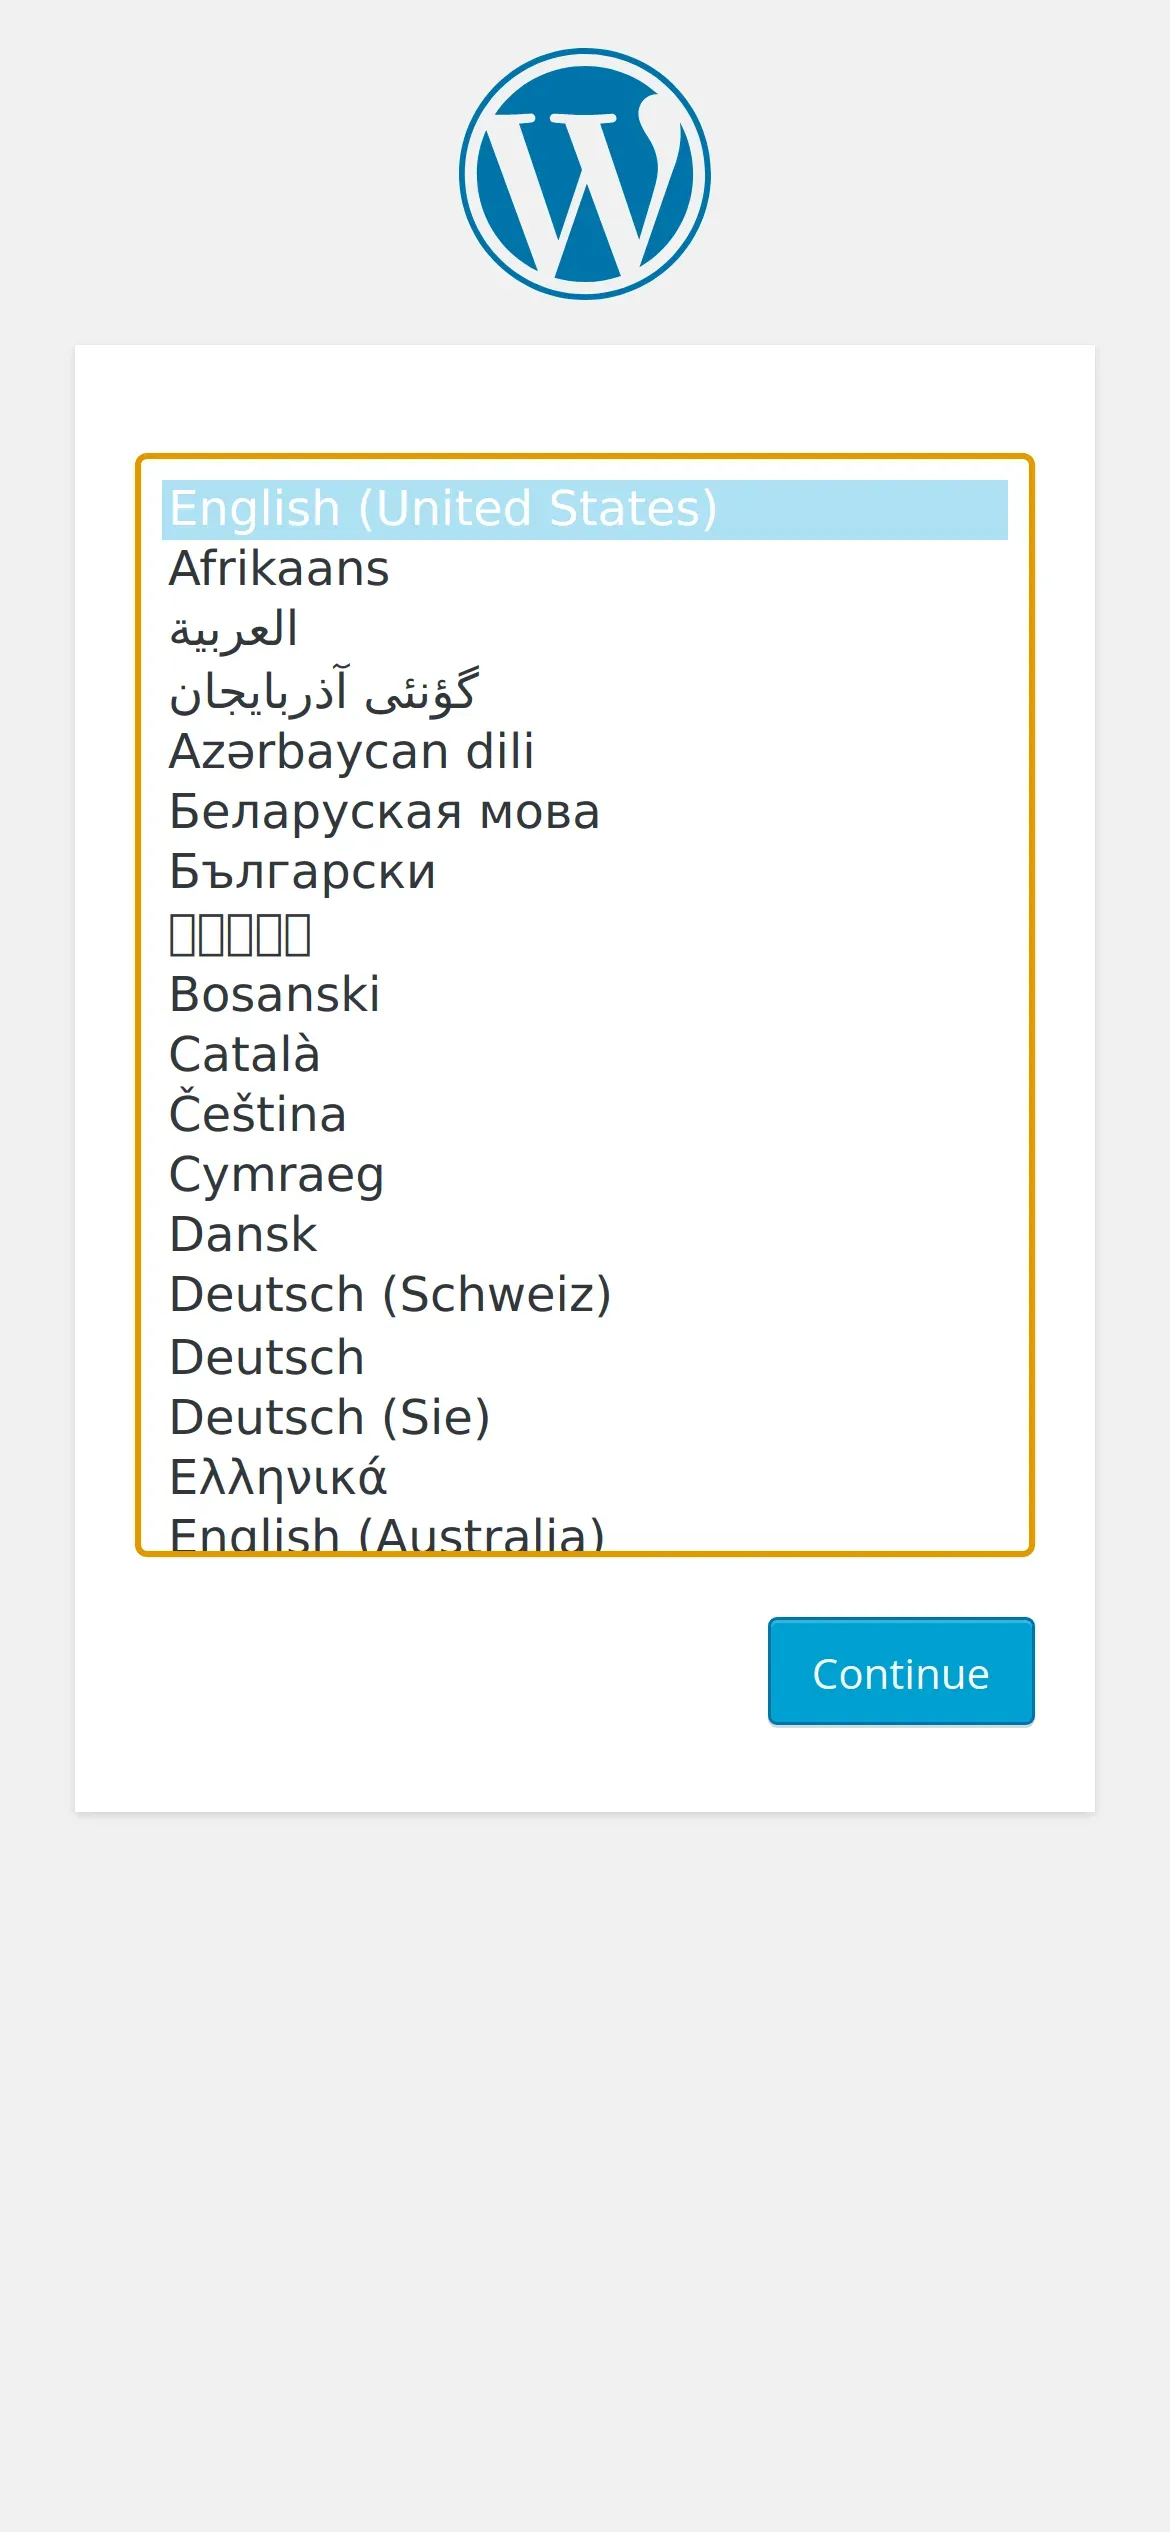Choose English (Australia) at list bottom
This screenshot has width=1170, height=2532.
387,1535
